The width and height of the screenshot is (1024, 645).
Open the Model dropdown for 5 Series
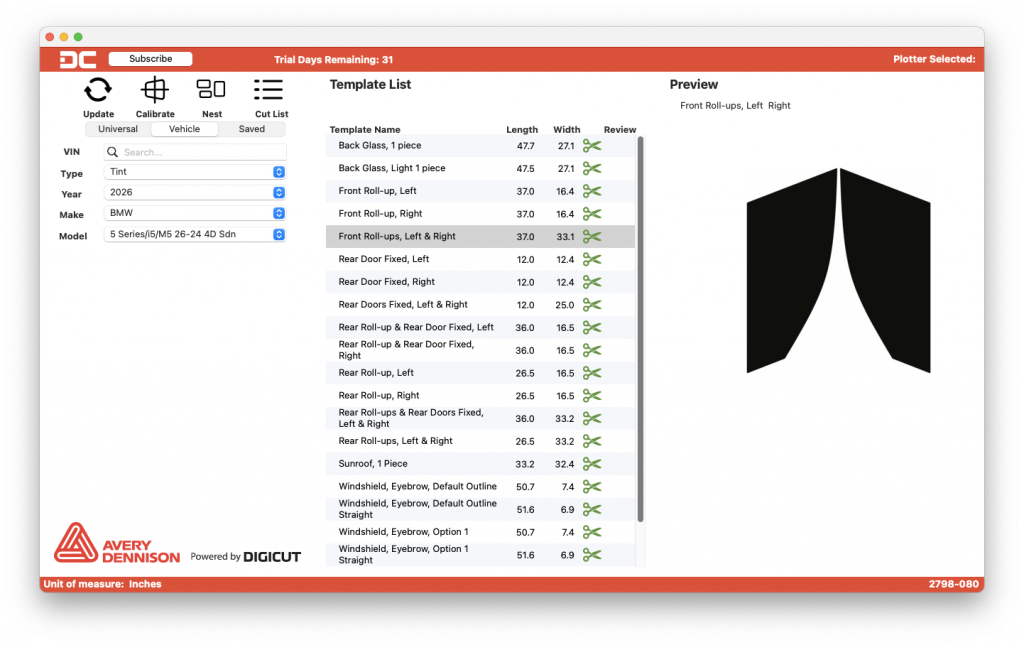click(195, 235)
